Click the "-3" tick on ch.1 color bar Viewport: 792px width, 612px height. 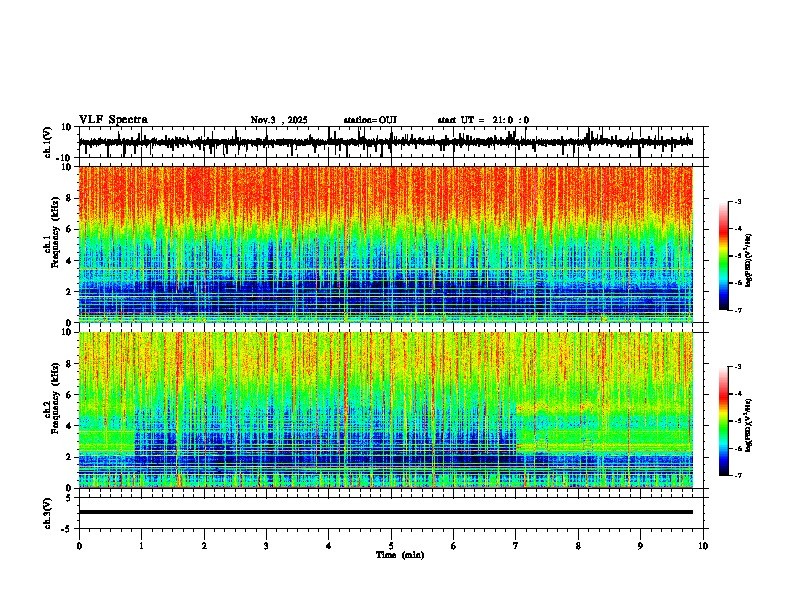click(737, 201)
